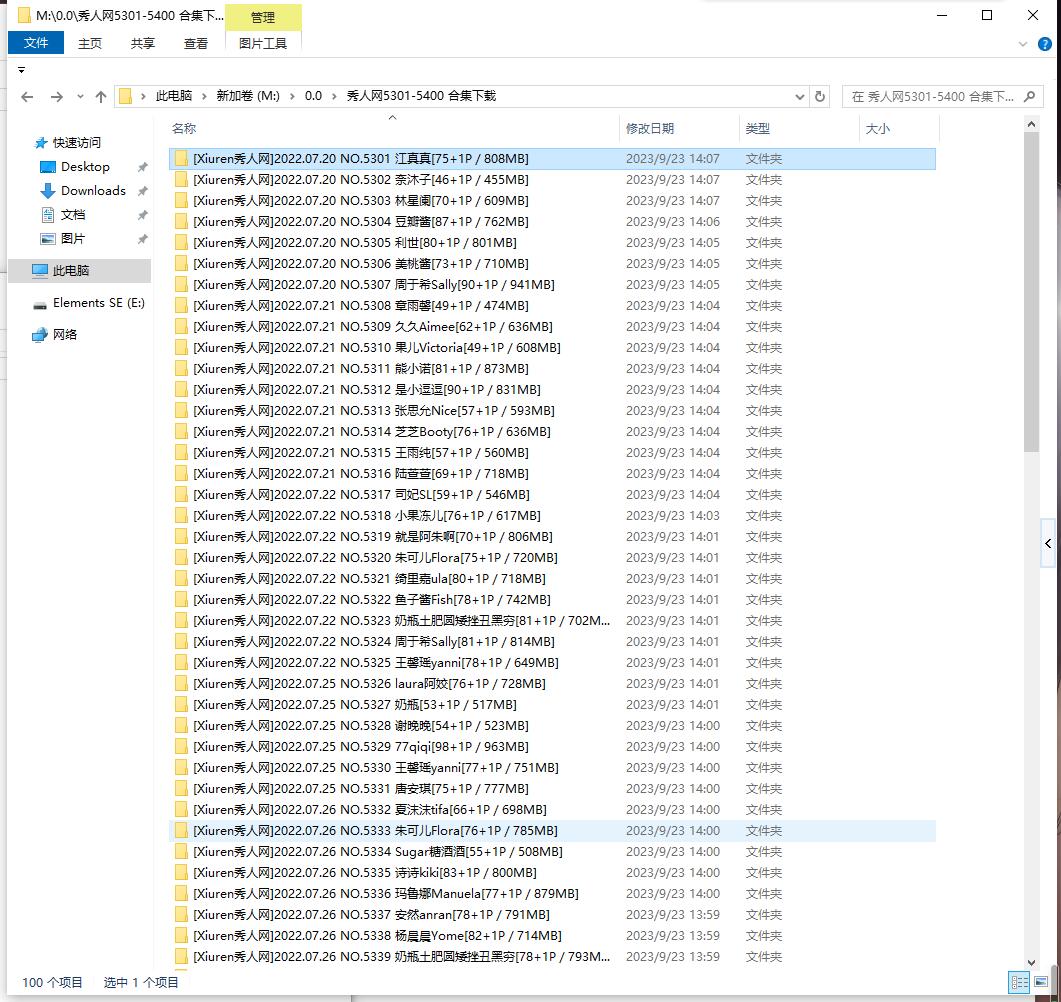Click the pin icon beside 文档
Screen dimensions: 1061x1002
[x=143, y=215]
